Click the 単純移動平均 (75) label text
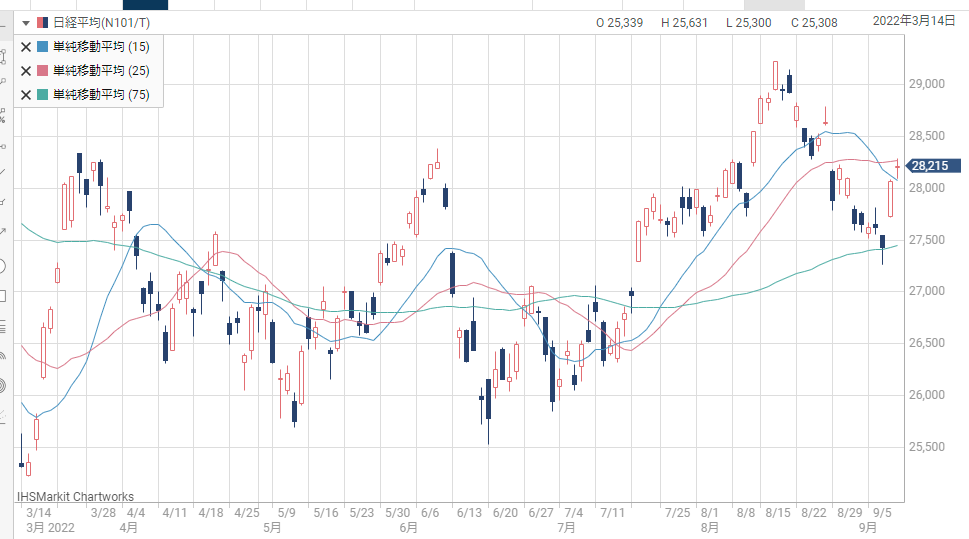969x539 pixels. click(x=102, y=95)
